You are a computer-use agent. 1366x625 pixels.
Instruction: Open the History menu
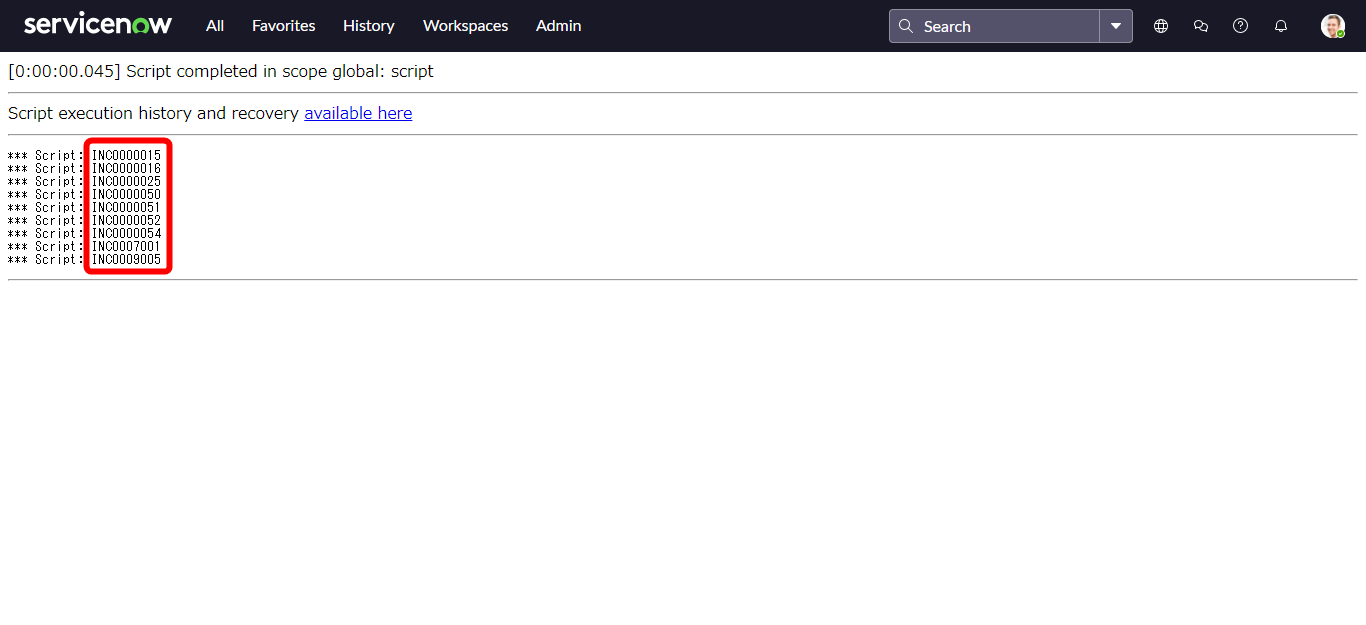(368, 26)
